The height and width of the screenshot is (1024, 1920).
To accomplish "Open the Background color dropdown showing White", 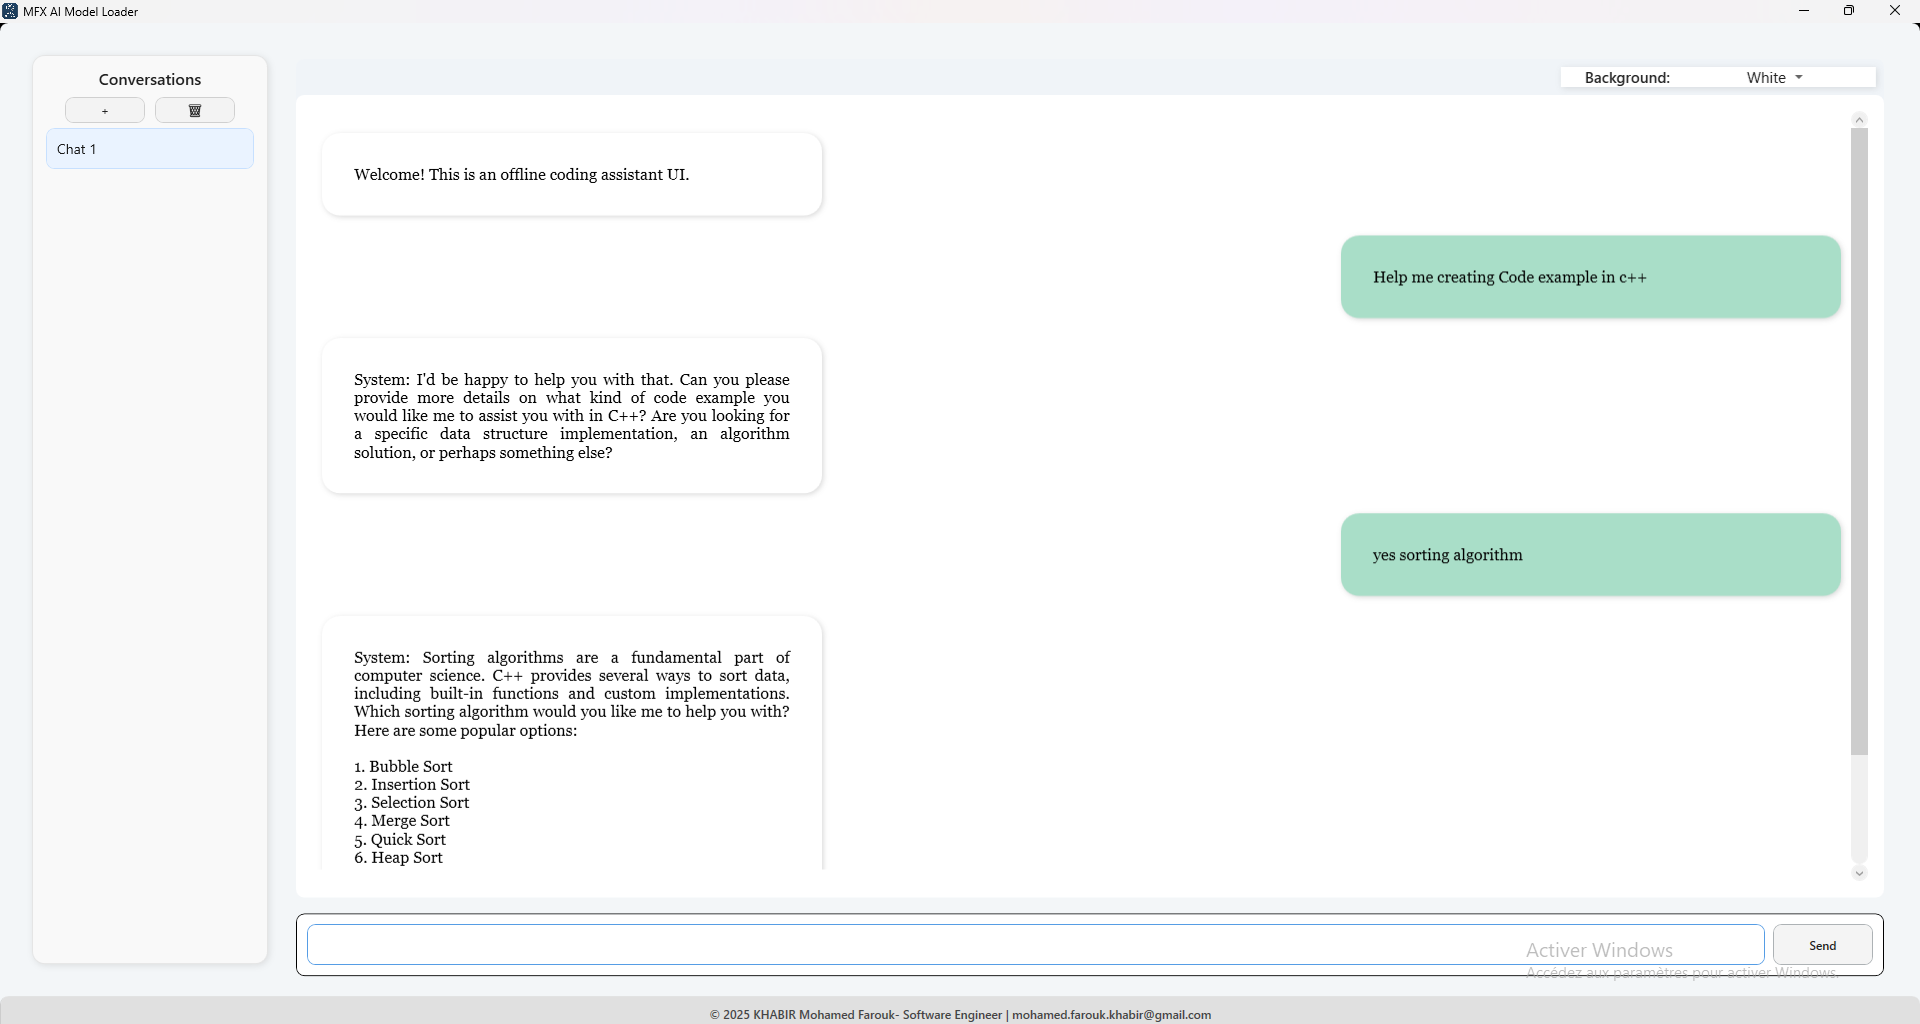I will 1774,78.
